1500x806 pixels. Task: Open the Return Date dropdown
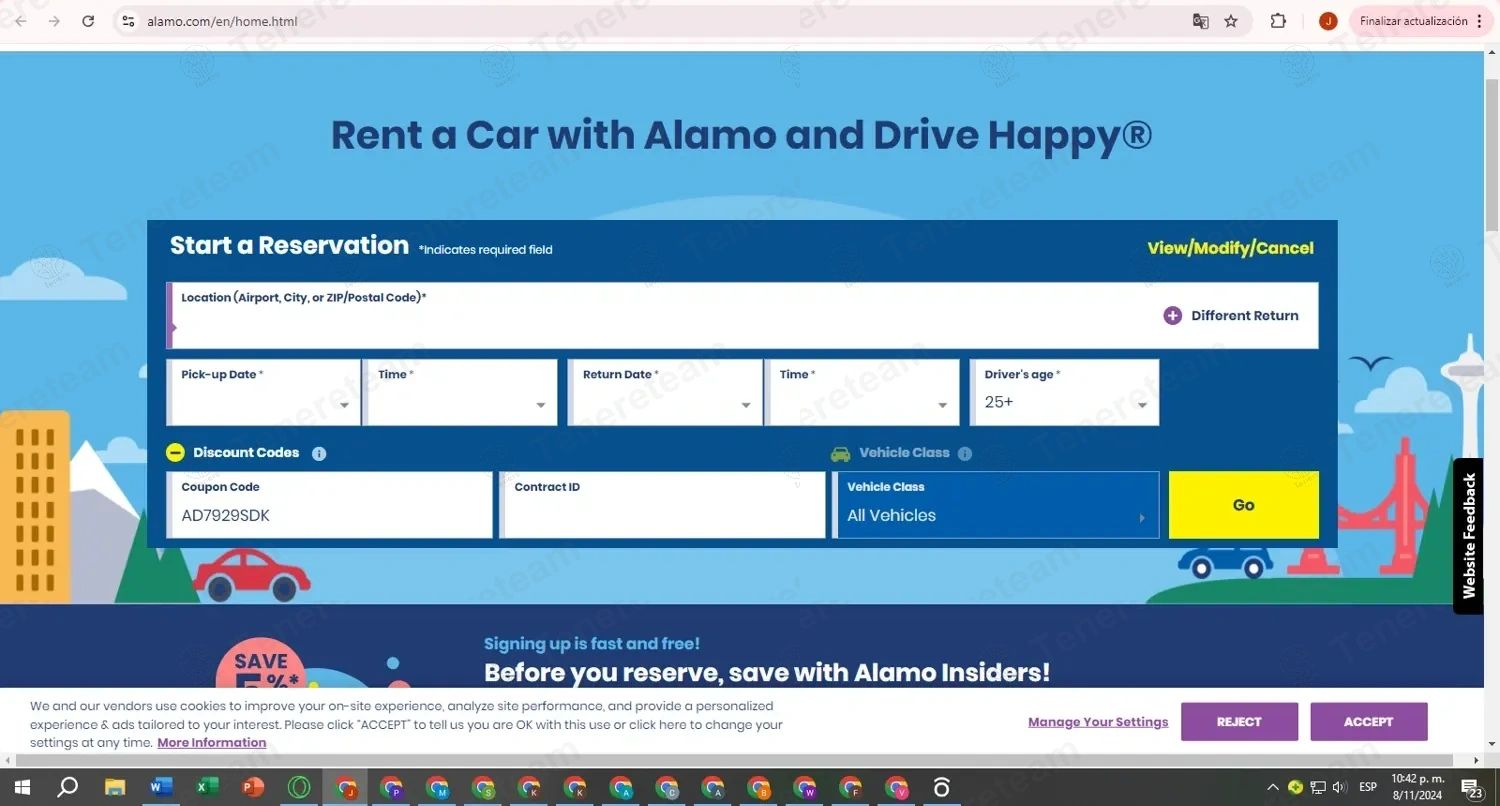(665, 392)
